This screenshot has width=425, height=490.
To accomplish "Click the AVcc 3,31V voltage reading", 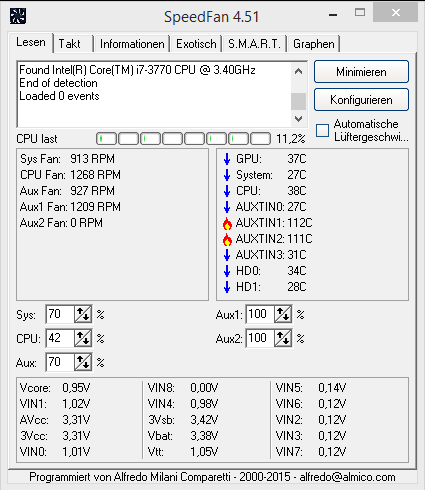I will click(x=55, y=420).
